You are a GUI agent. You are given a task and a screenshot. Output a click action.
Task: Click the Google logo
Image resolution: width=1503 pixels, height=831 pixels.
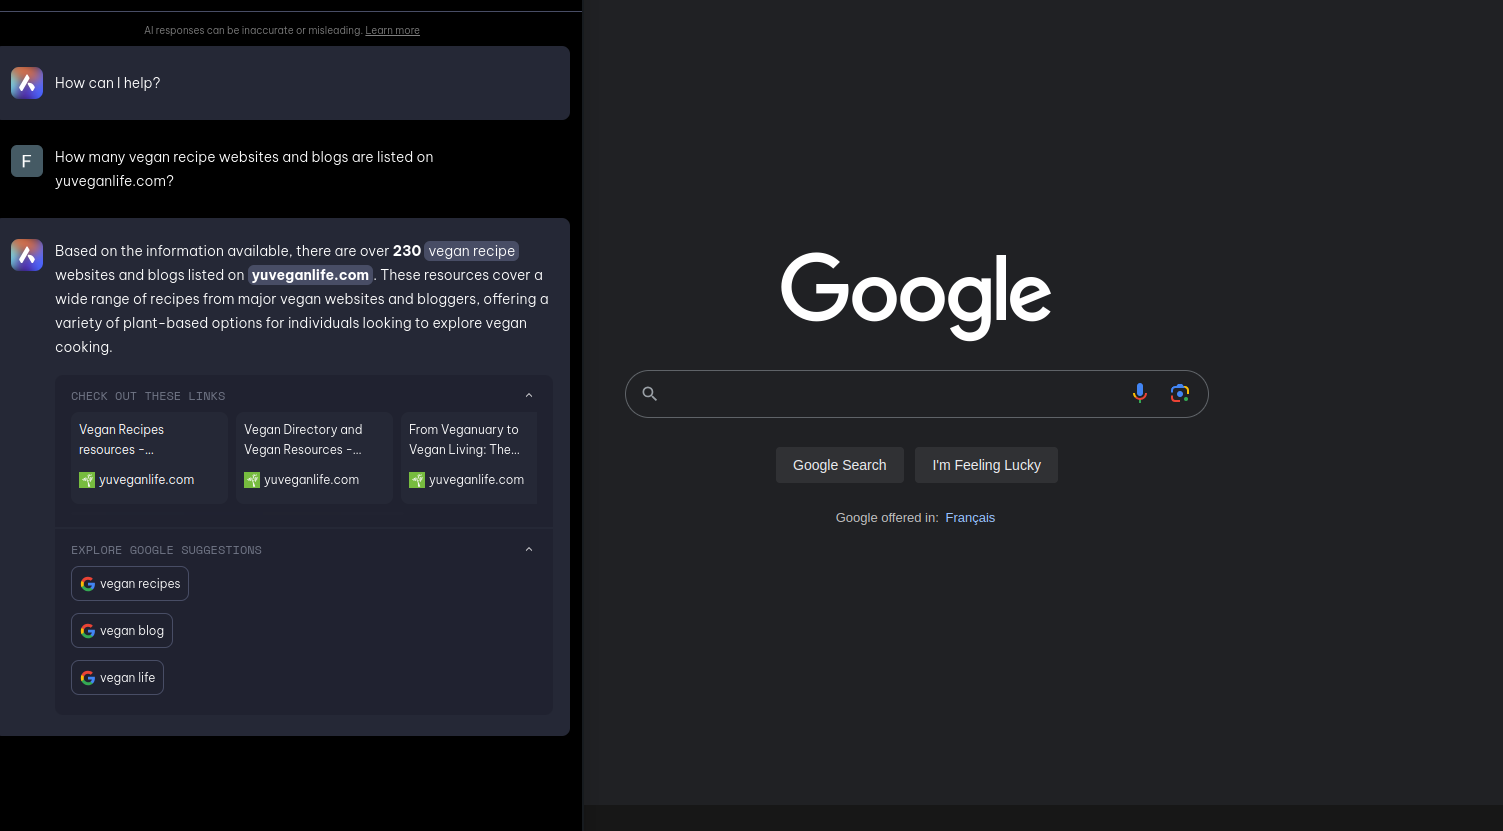click(916, 296)
